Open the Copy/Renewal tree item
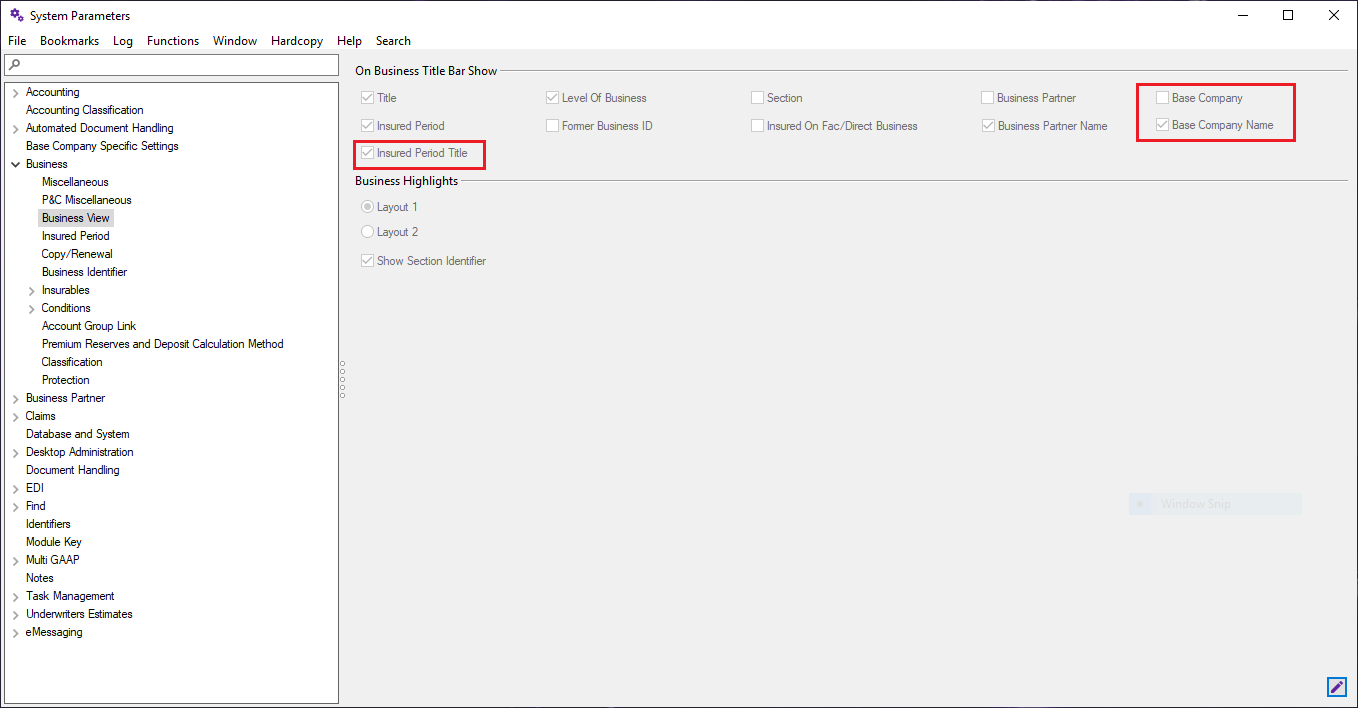 coord(77,254)
